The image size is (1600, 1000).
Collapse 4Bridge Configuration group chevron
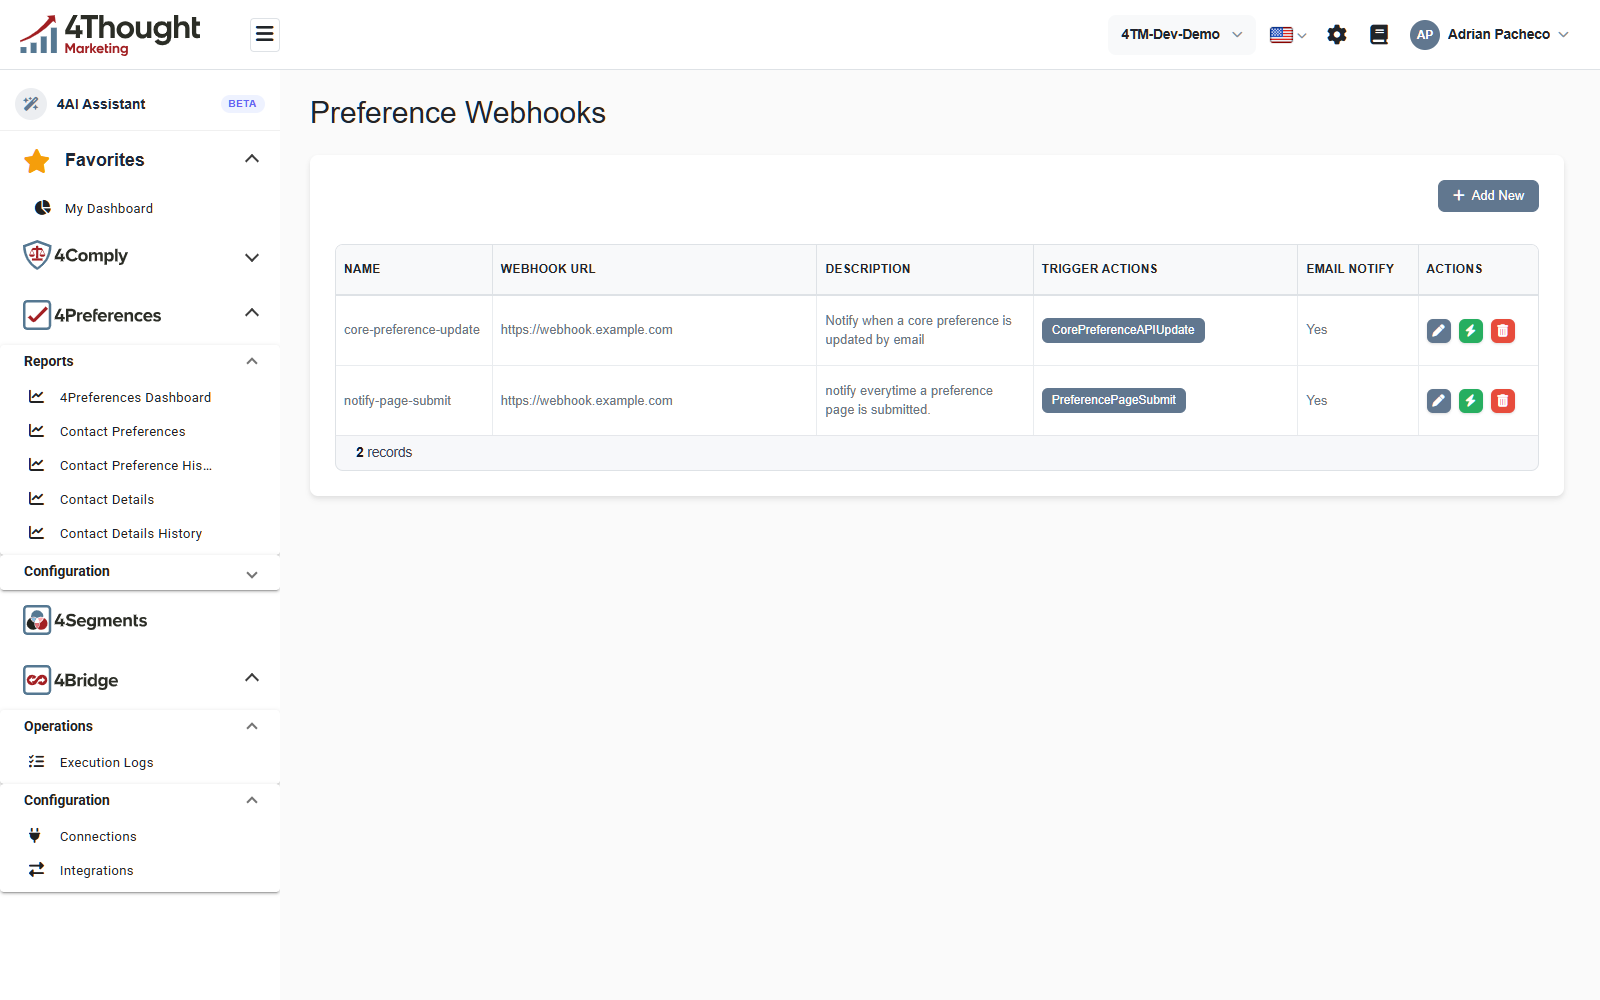click(252, 800)
